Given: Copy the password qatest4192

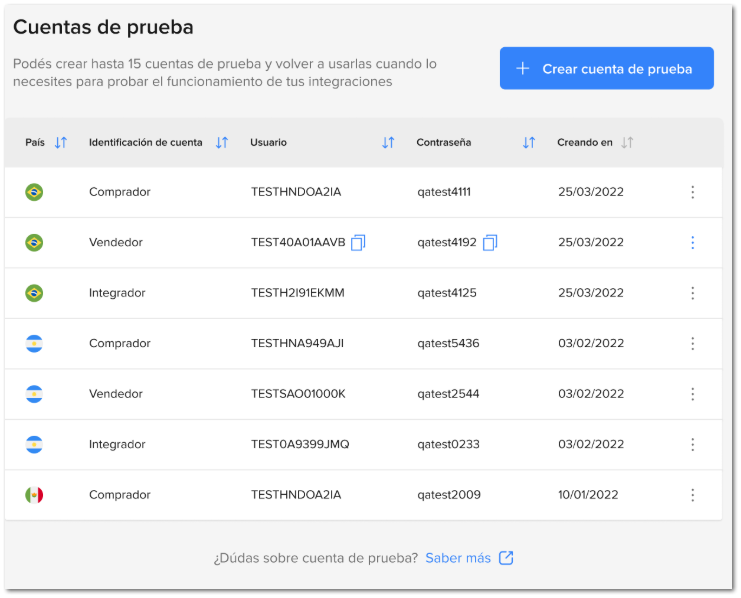Looking at the screenshot, I should (490, 242).
